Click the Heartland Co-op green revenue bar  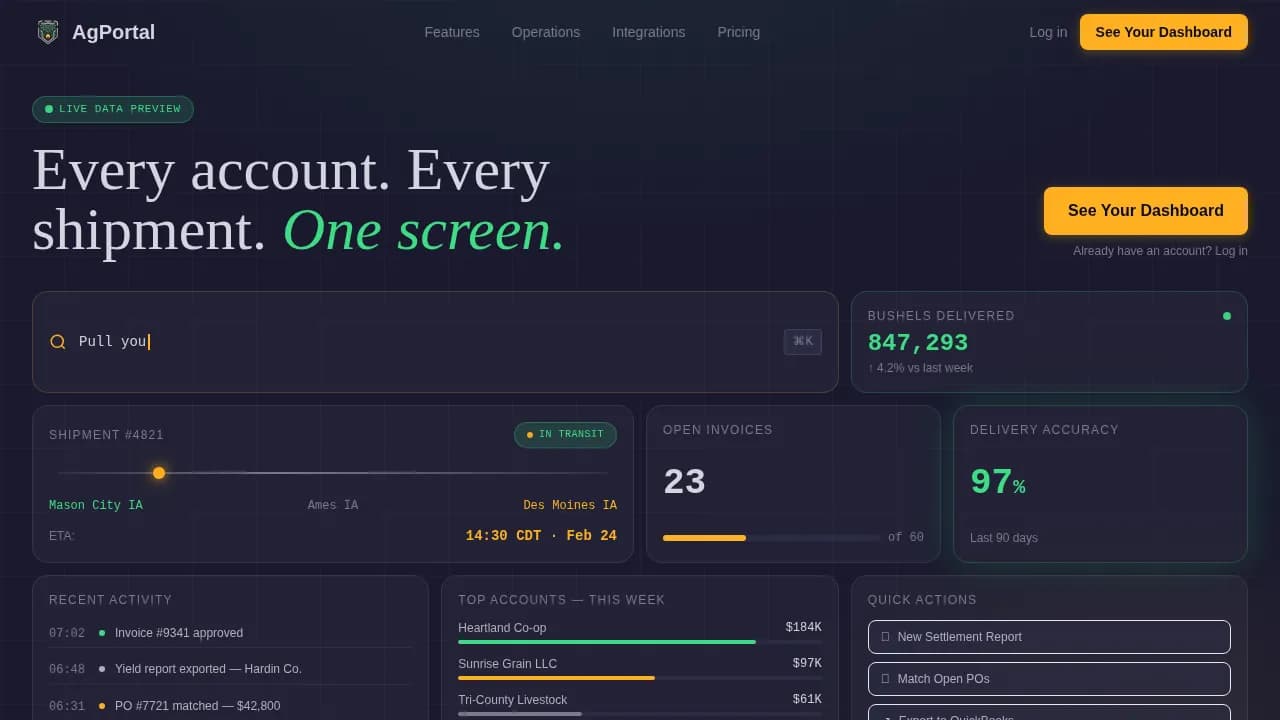(x=607, y=642)
